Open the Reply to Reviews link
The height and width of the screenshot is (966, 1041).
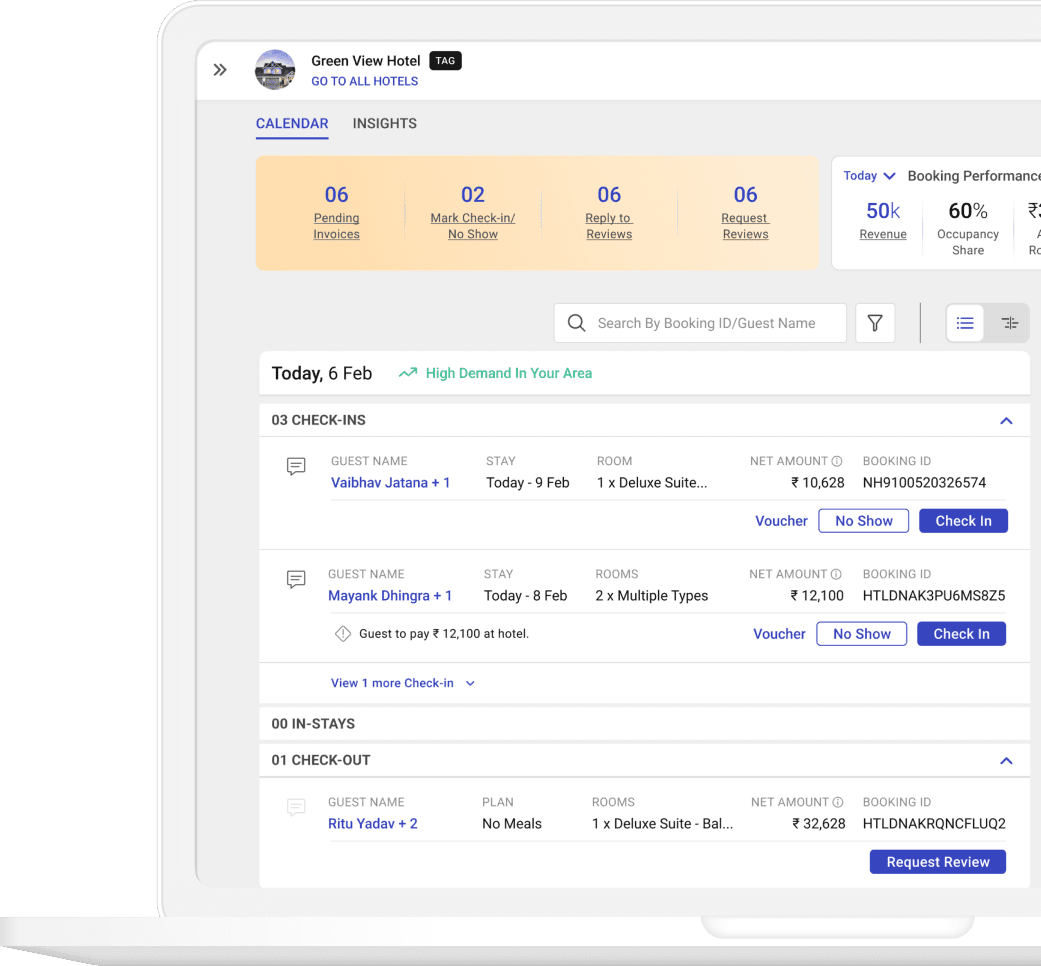pyautogui.click(x=609, y=212)
